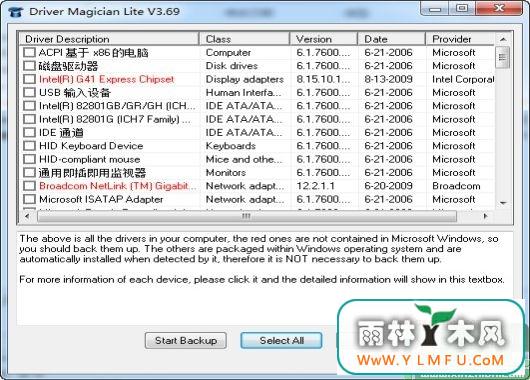Click the horizontal scroll right arrow
Image resolution: width=530 pixels, height=380 pixels.
click(x=485, y=216)
